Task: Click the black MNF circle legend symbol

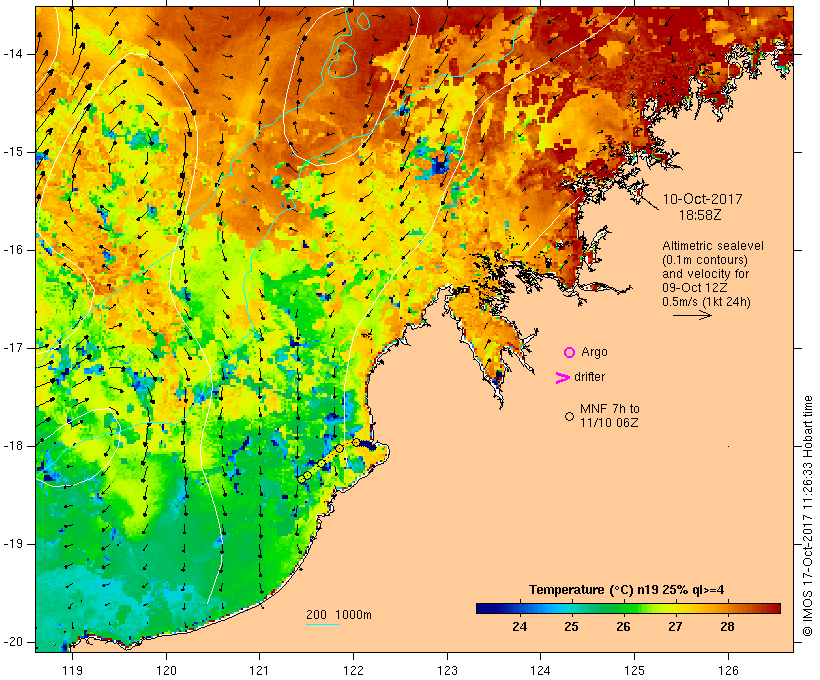Action: point(570,416)
